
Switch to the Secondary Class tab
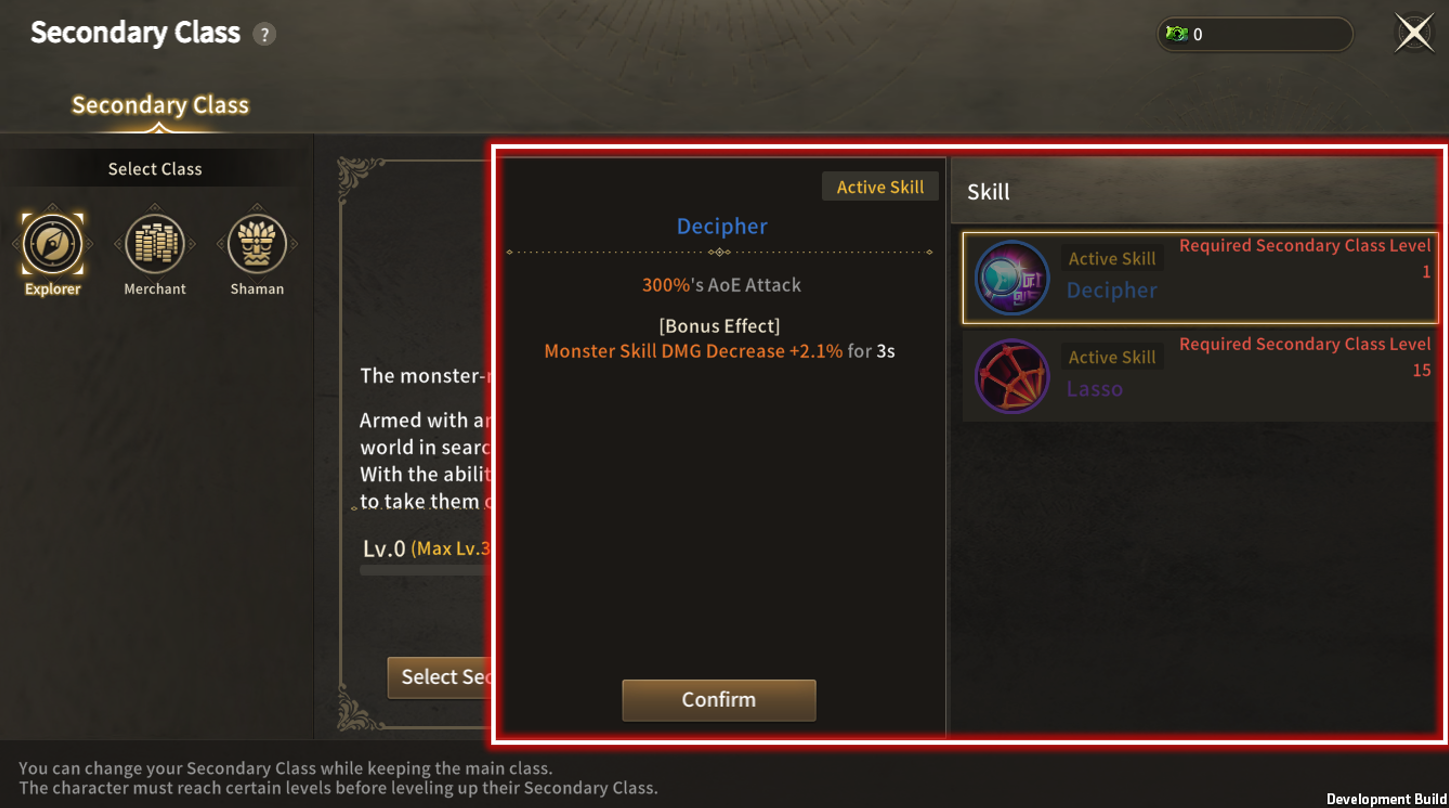pos(160,105)
